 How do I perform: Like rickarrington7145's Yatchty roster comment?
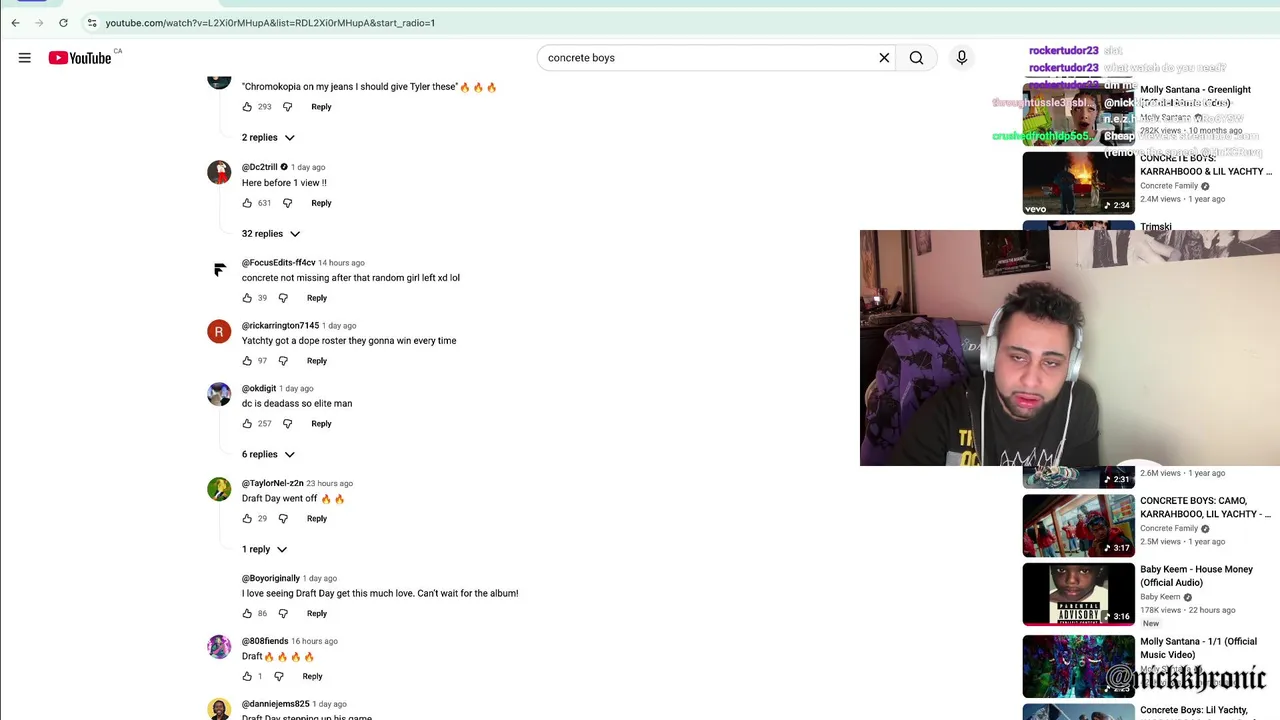pos(247,361)
